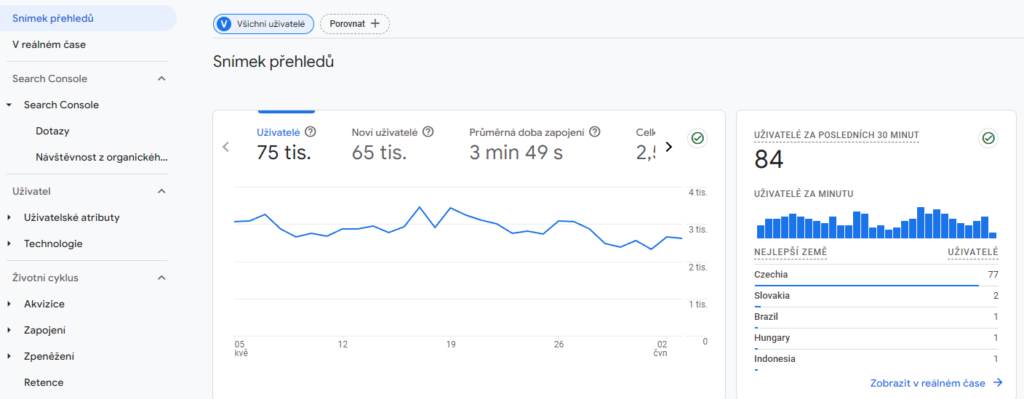The height and width of the screenshot is (399, 1024).
Task: Collapse the Životní cyklus section chevron
Action: tap(162, 278)
